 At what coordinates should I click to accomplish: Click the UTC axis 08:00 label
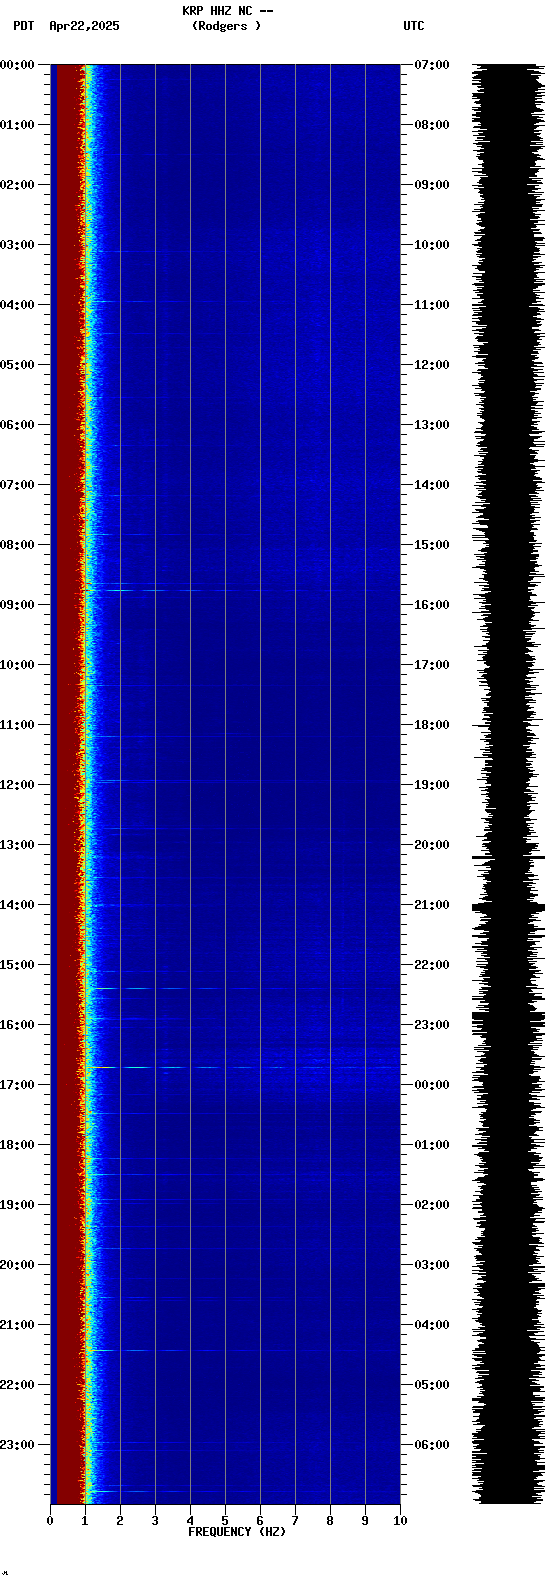click(x=432, y=125)
